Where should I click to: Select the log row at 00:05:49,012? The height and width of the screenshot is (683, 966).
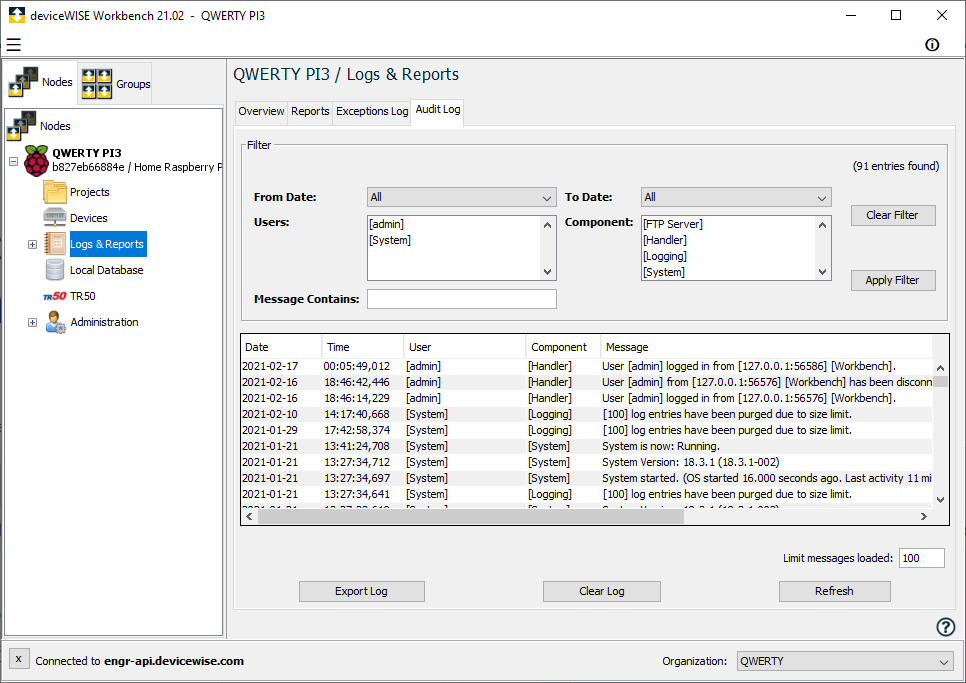pos(586,366)
